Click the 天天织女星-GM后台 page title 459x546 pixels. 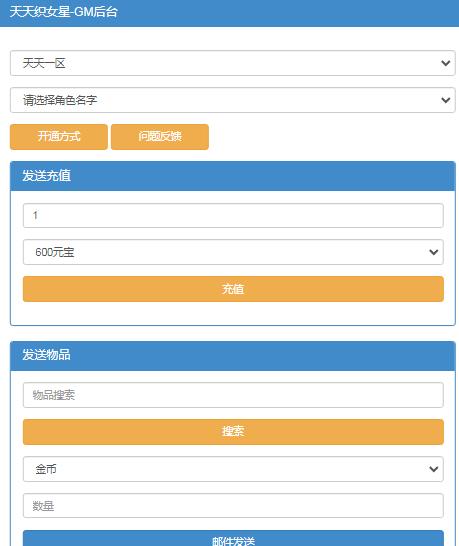(64, 12)
